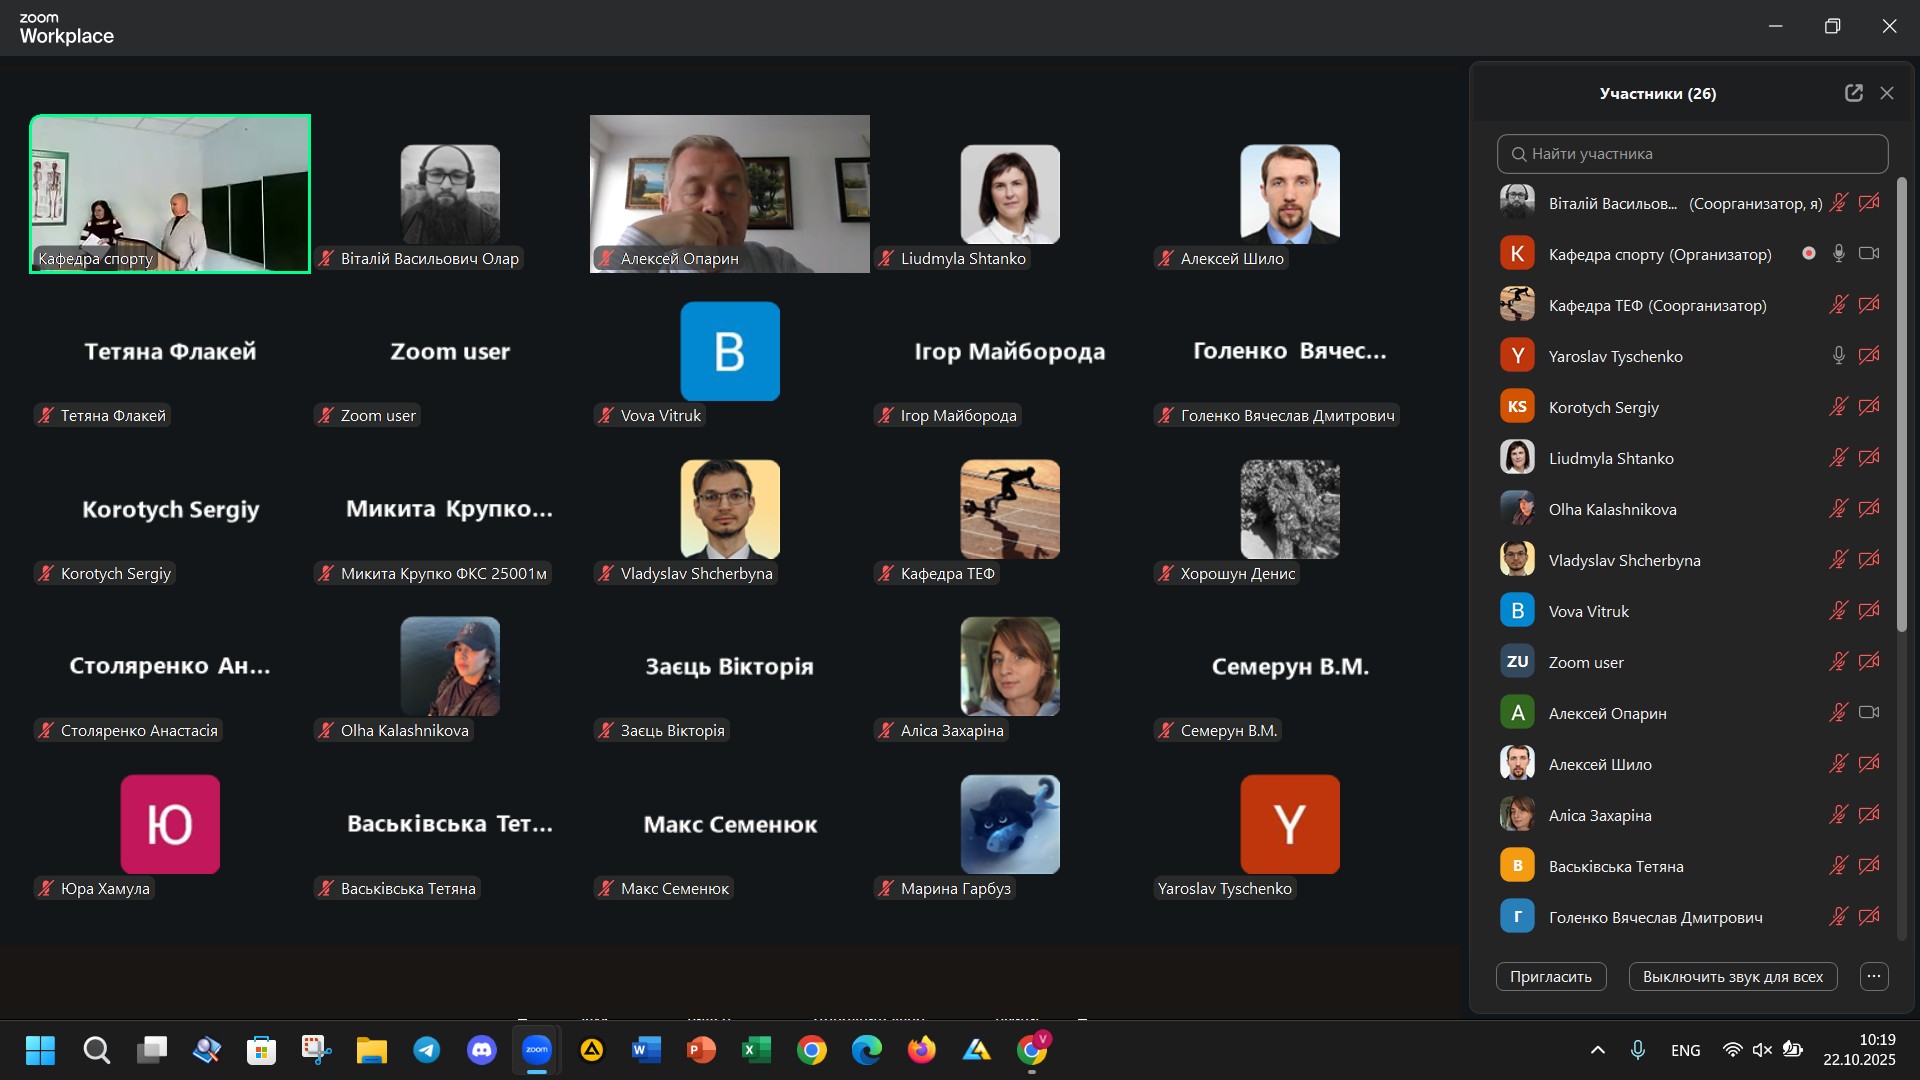The height and width of the screenshot is (1080, 1920).
Task: Close the participants panel
Action: coord(1887,93)
